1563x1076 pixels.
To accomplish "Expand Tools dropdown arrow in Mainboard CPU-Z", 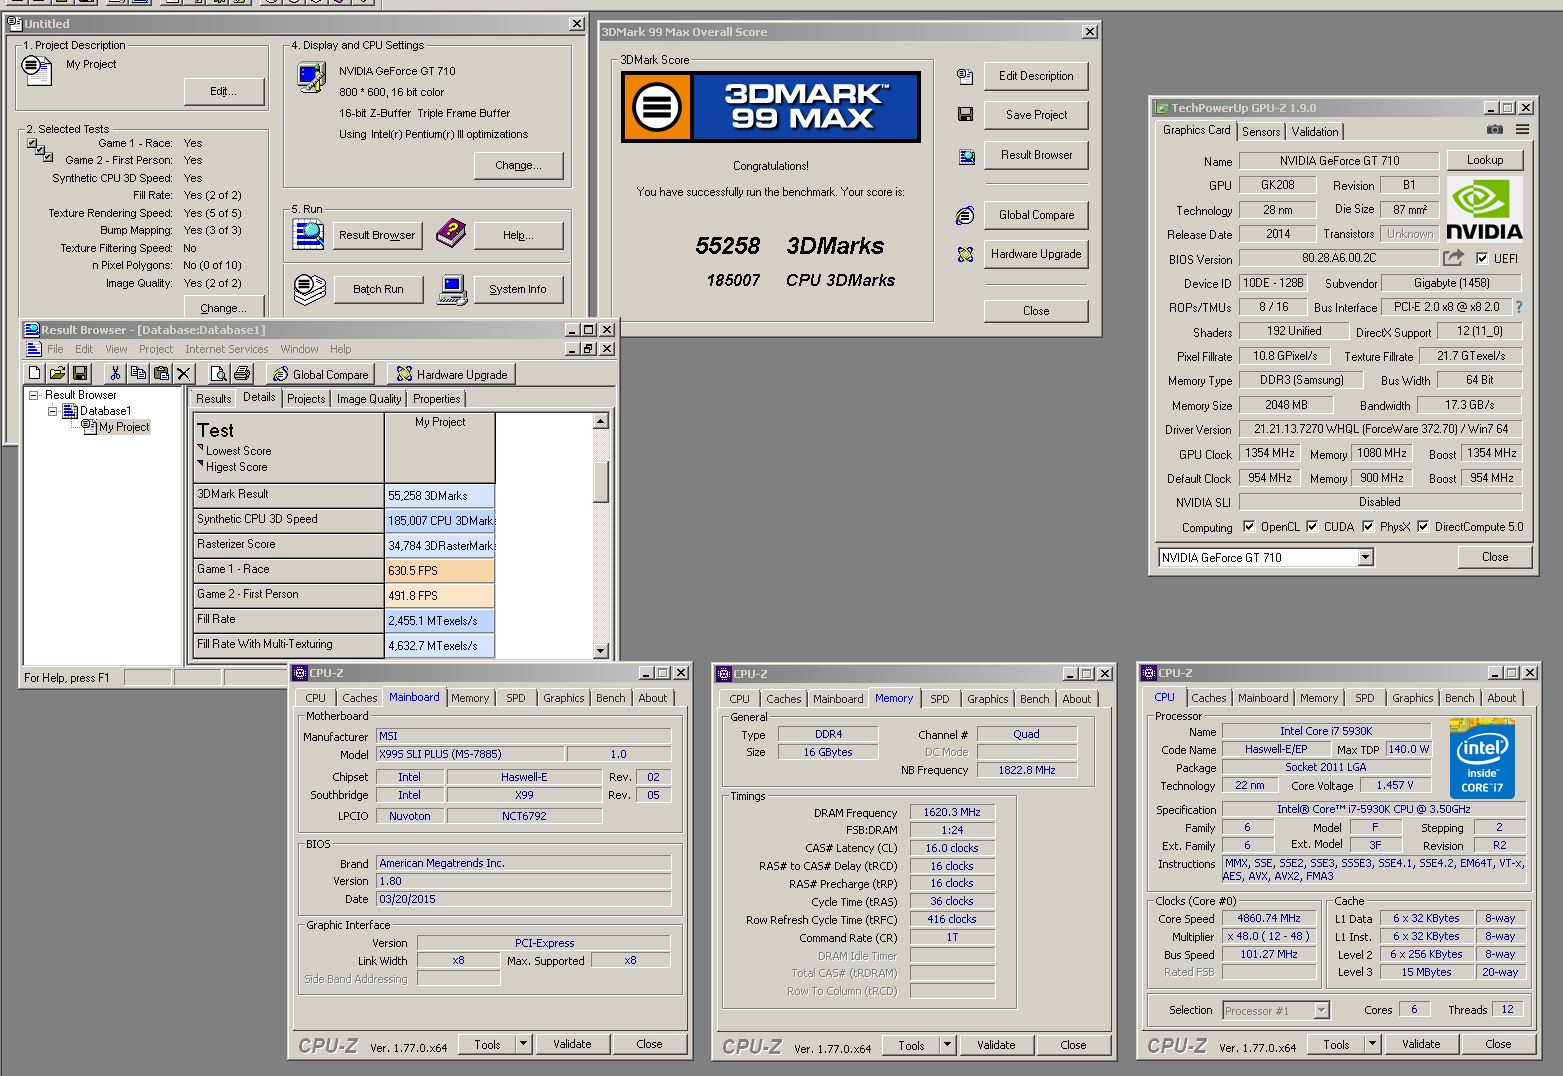I will point(522,1044).
